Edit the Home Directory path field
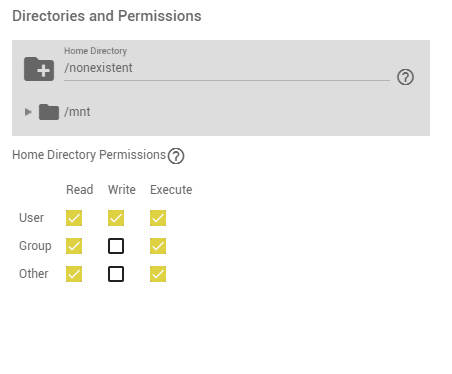Image resolution: width=452 pixels, height=374 pixels. (x=227, y=68)
